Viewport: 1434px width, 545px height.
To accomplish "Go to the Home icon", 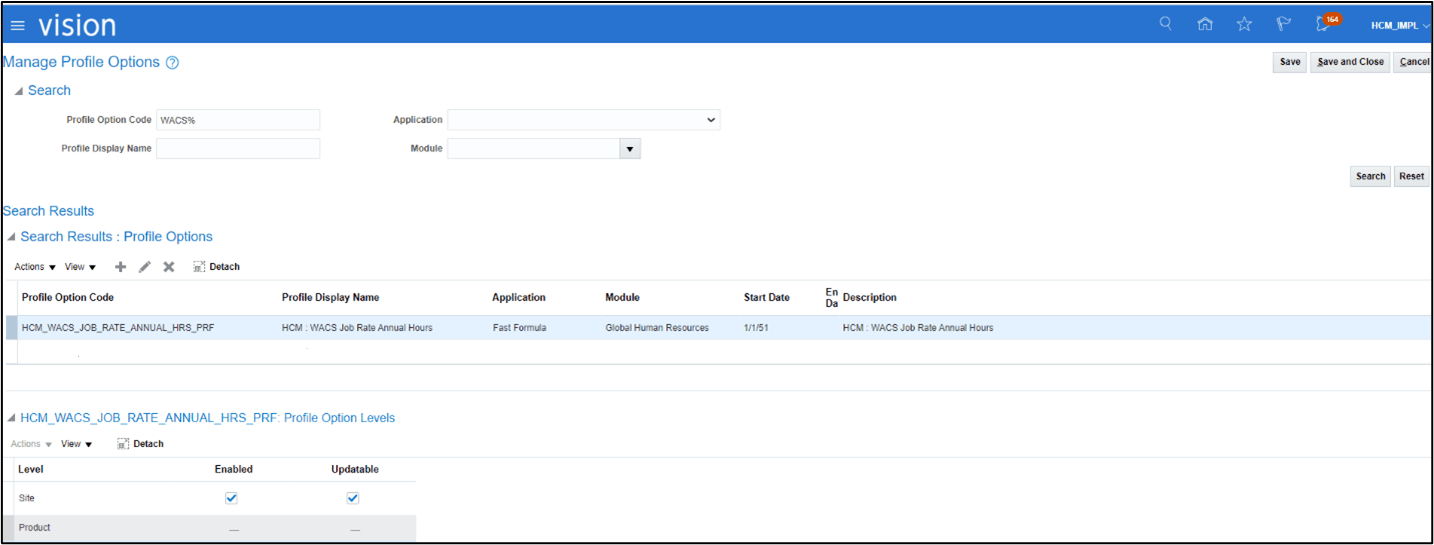I will click(x=1205, y=24).
